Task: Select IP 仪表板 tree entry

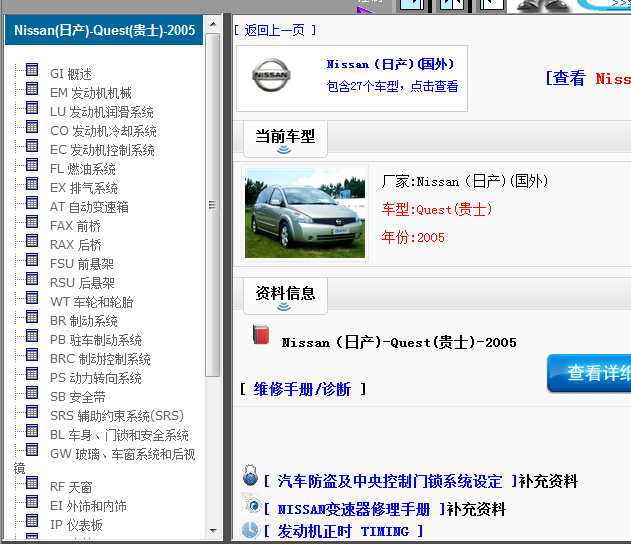Action: pyautogui.click(x=76, y=525)
